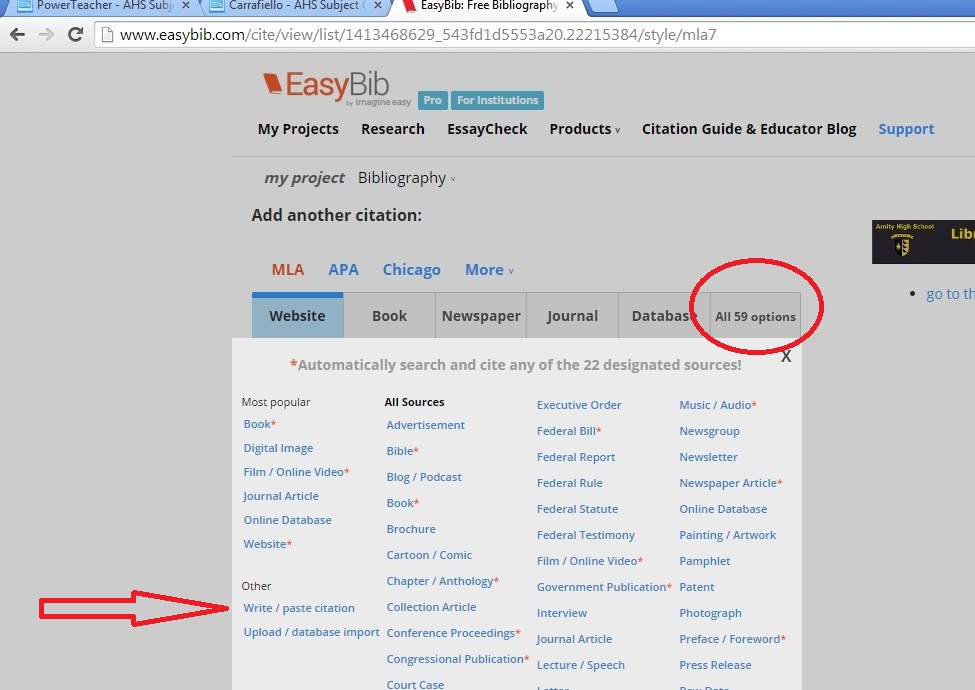Select the MLA citation style
The height and width of the screenshot is (690, 975).
tap(288, 269)
